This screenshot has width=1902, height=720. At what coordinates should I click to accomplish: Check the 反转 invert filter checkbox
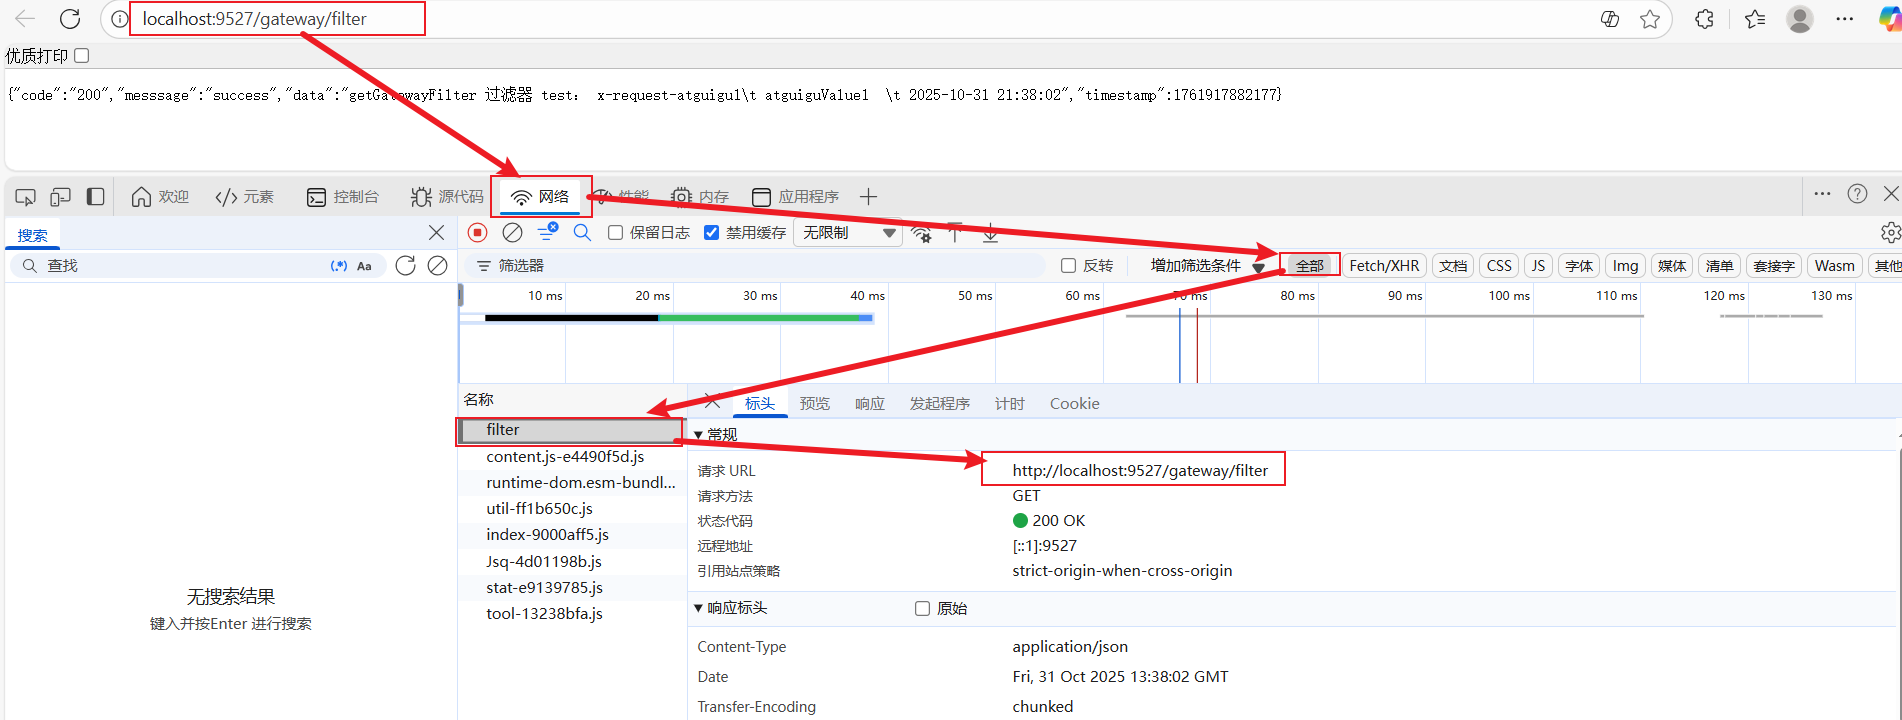pyautogui.click(x=1068, y=265)
